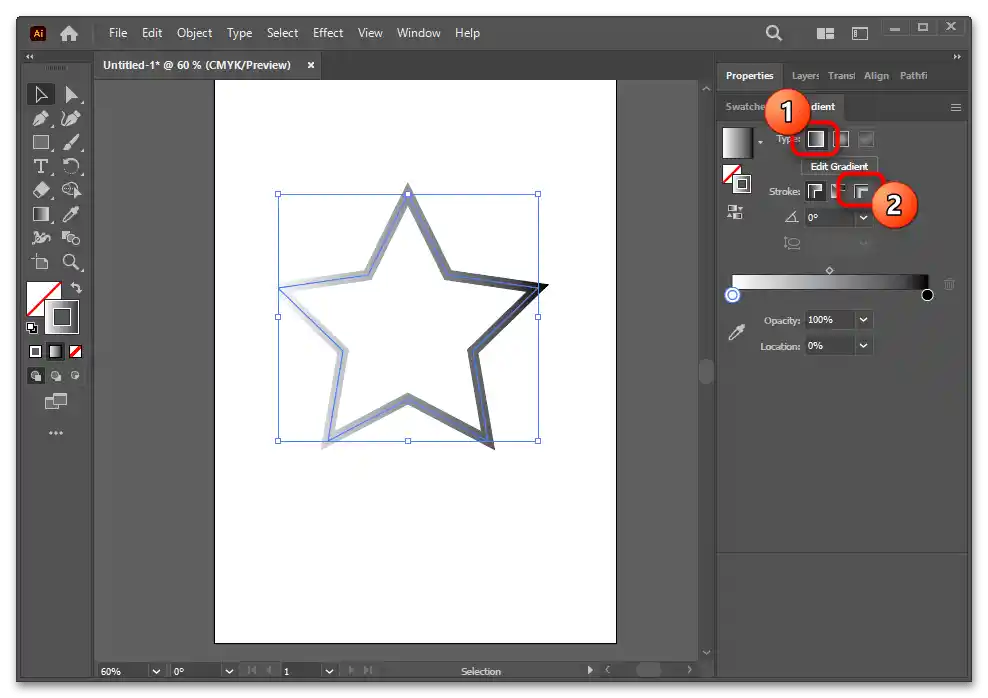Click the Eyedropper tool in toolbar

(x=71, y=214)
